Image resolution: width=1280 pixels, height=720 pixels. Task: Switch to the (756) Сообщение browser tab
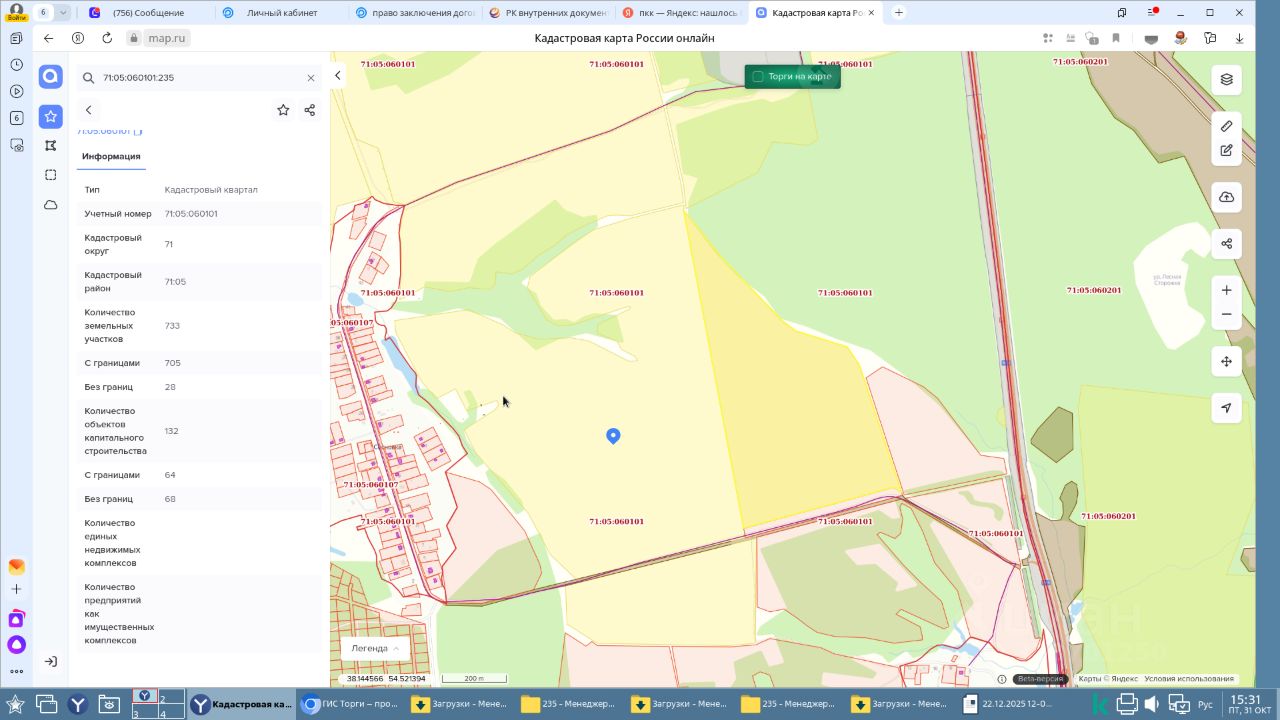[146, 13]
